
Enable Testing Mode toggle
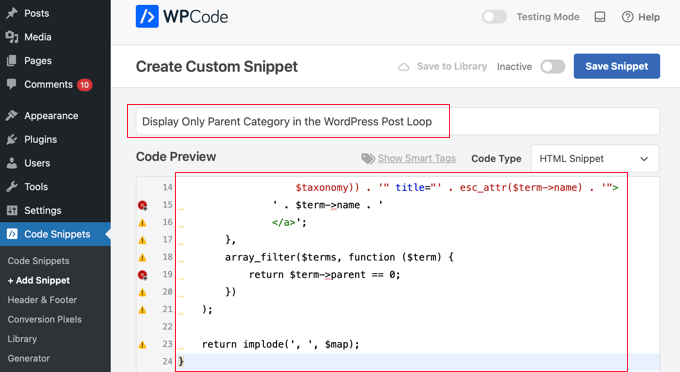[494, 17]
